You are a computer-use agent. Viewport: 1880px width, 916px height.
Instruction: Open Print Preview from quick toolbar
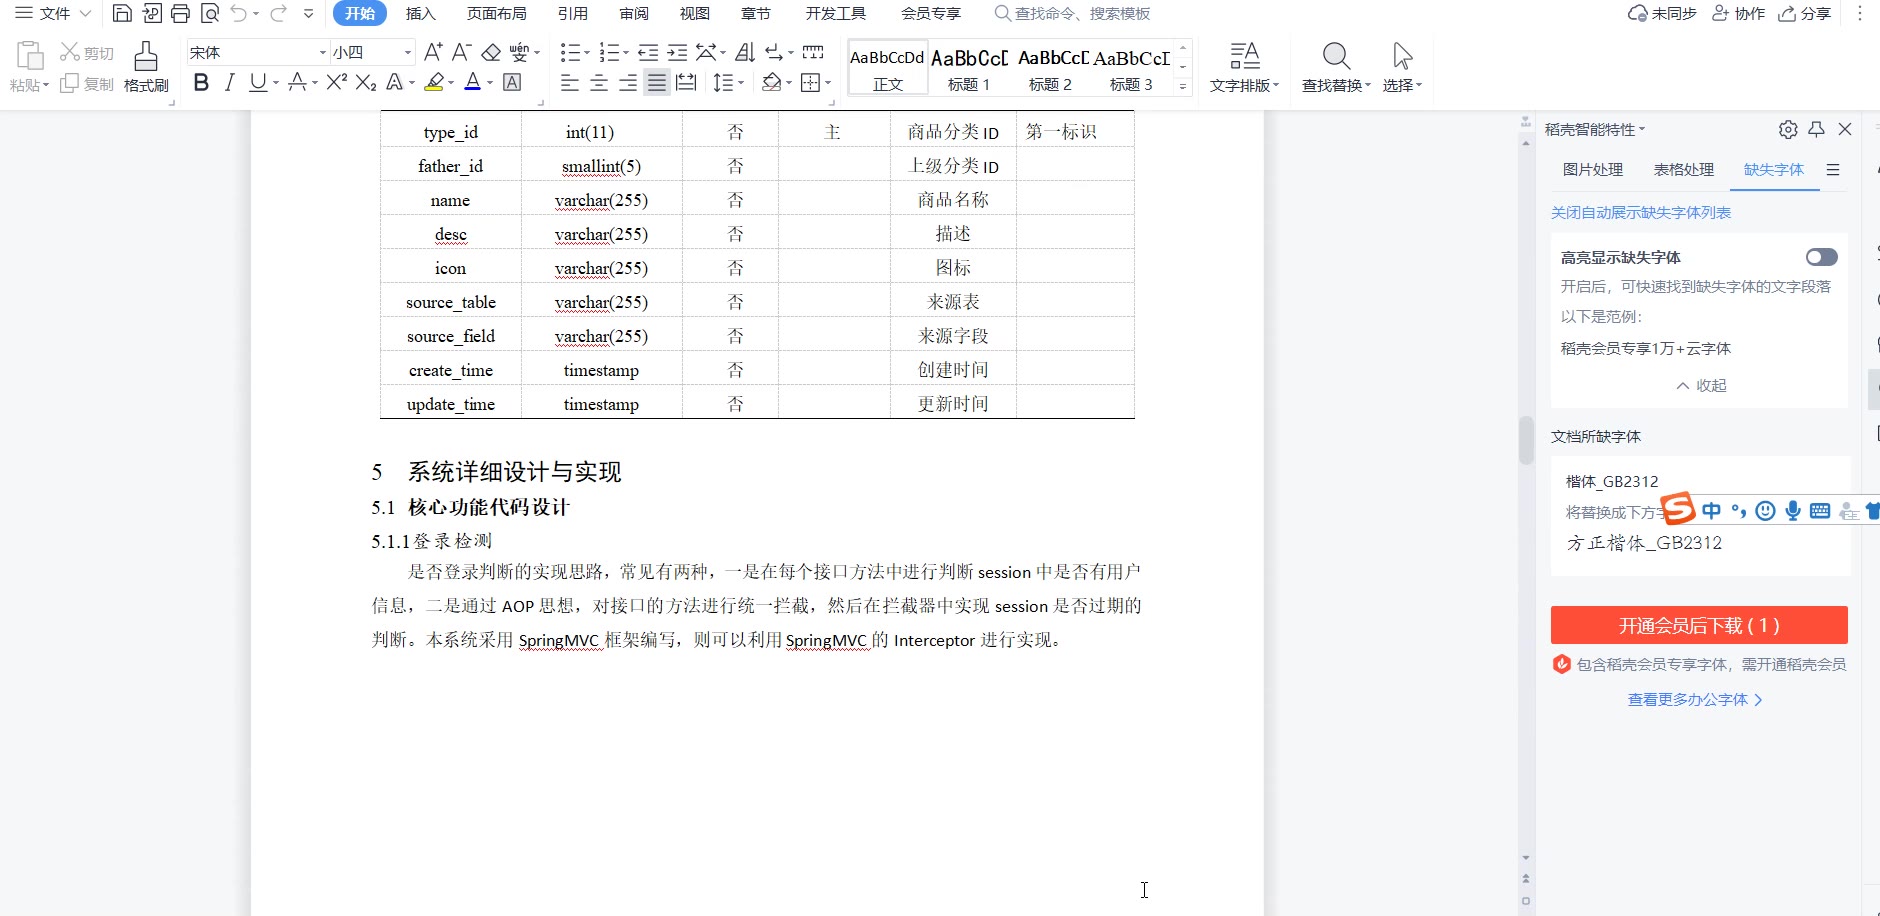pyautogui.click(x=210, y=13)
